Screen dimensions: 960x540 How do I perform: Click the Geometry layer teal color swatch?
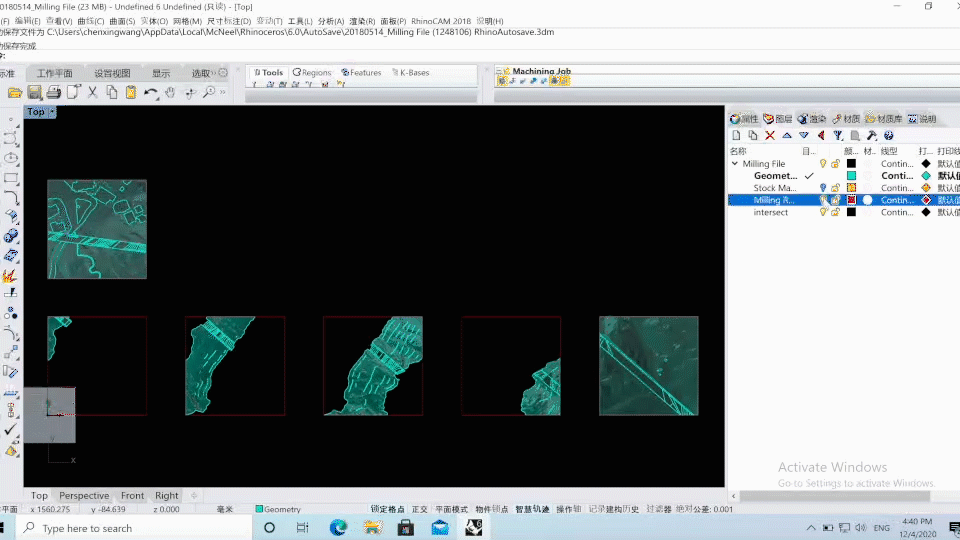(x=851, y=176)
